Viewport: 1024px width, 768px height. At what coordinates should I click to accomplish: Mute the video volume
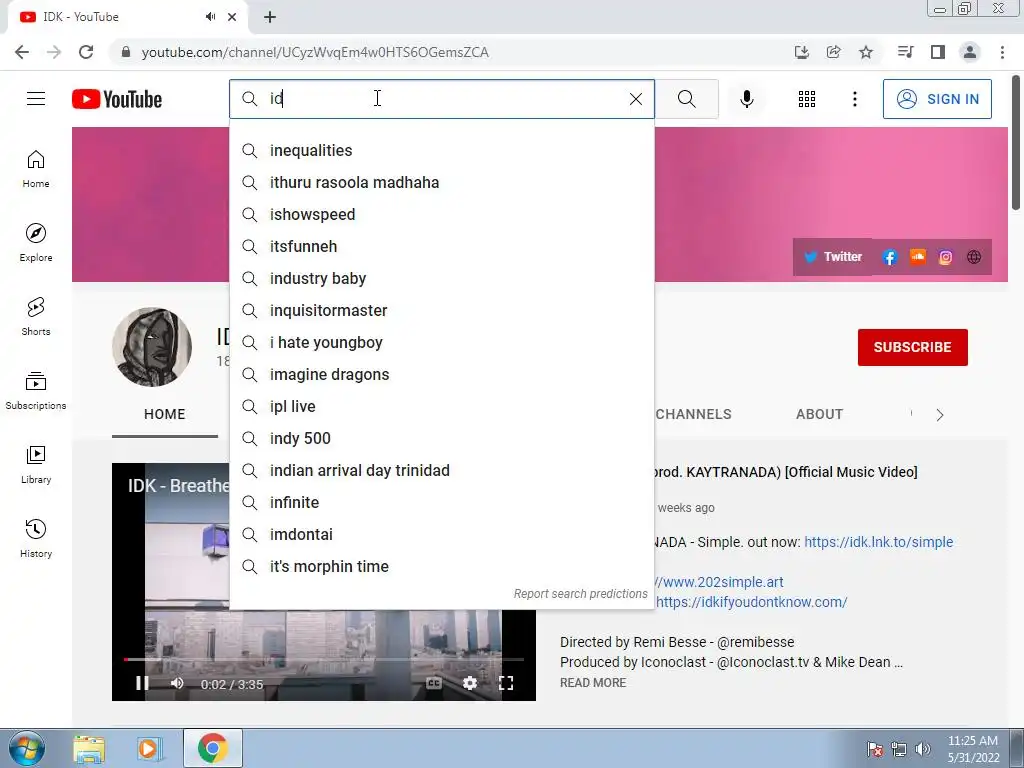(177, 683)
